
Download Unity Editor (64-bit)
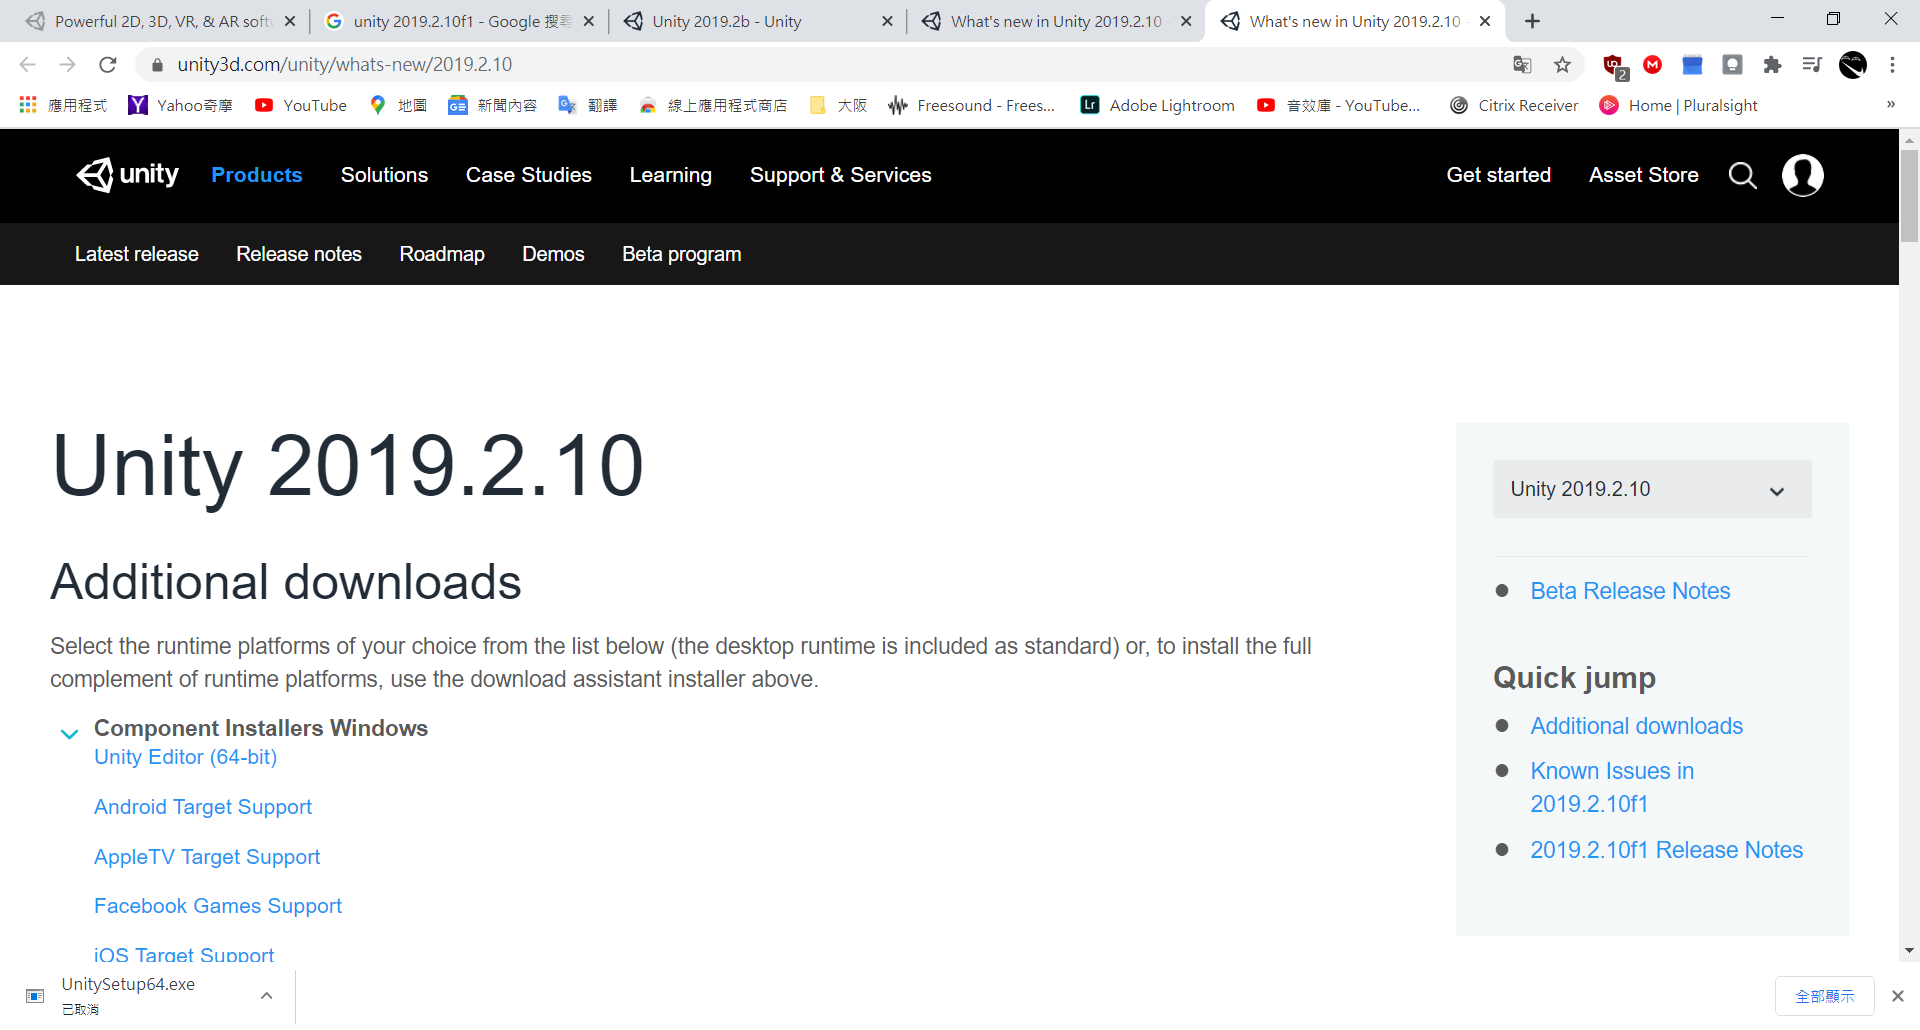(x=185, y=757)
